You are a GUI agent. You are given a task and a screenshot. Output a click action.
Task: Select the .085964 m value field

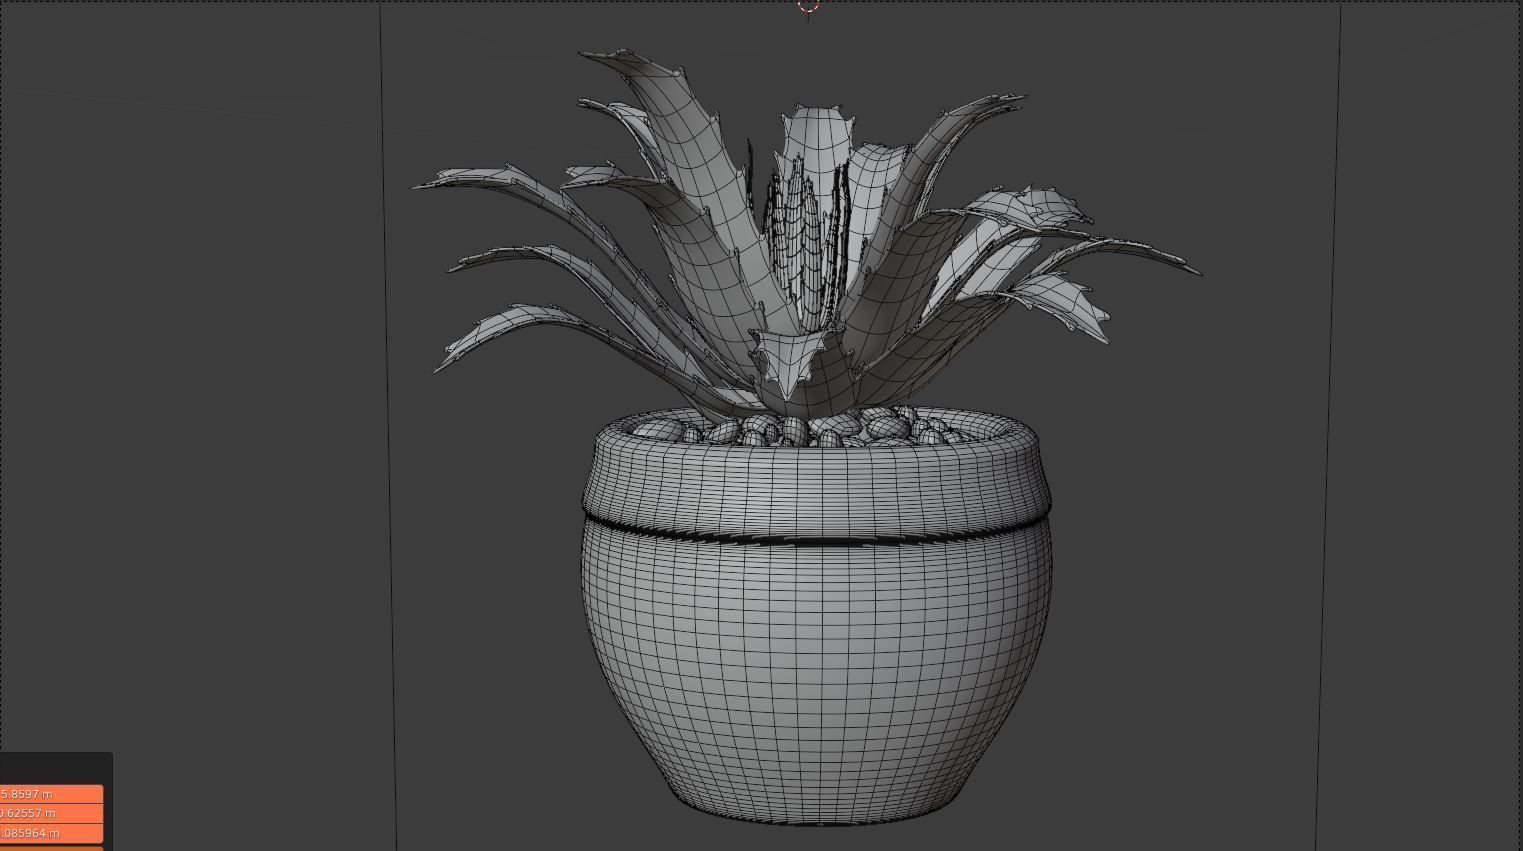[x=51, y=832]
